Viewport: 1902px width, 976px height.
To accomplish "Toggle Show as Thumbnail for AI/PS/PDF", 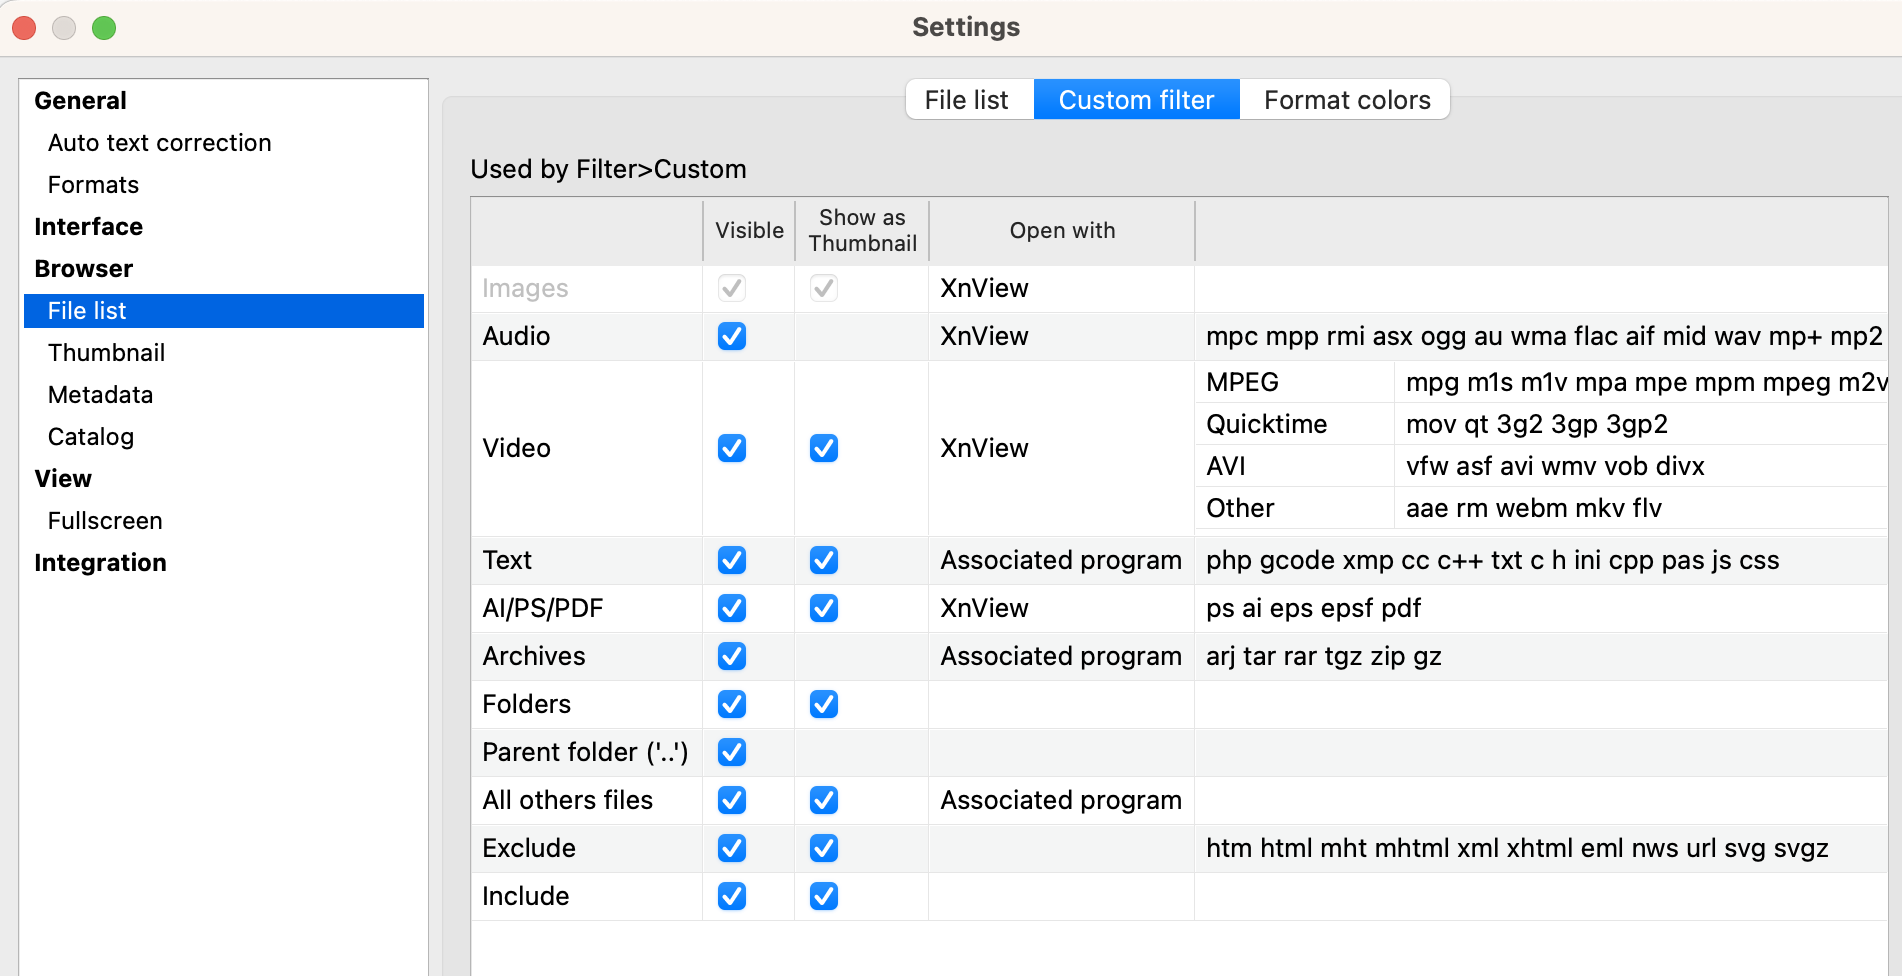I will [824, 608].
